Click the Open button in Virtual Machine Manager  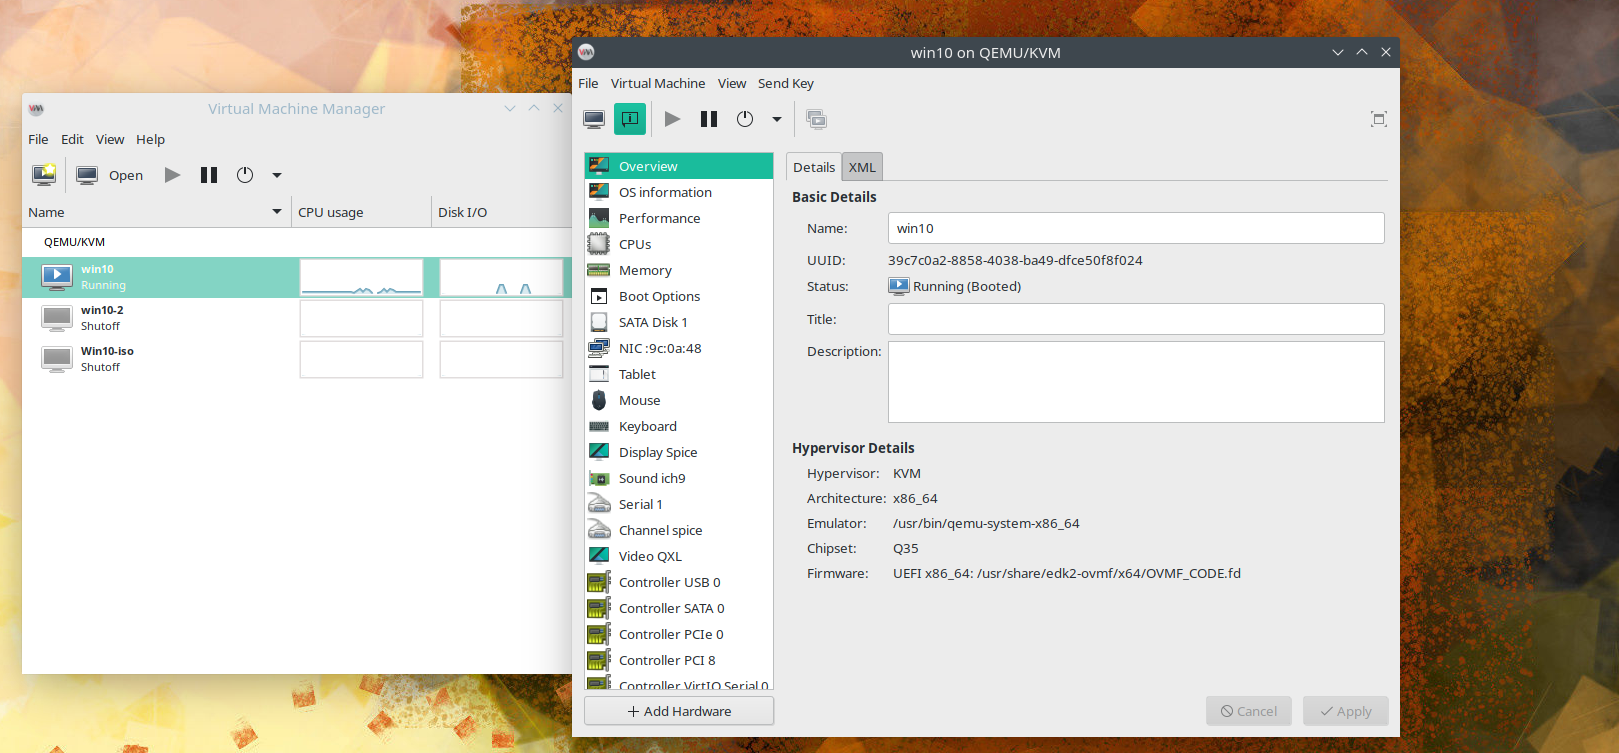(111, 175)
